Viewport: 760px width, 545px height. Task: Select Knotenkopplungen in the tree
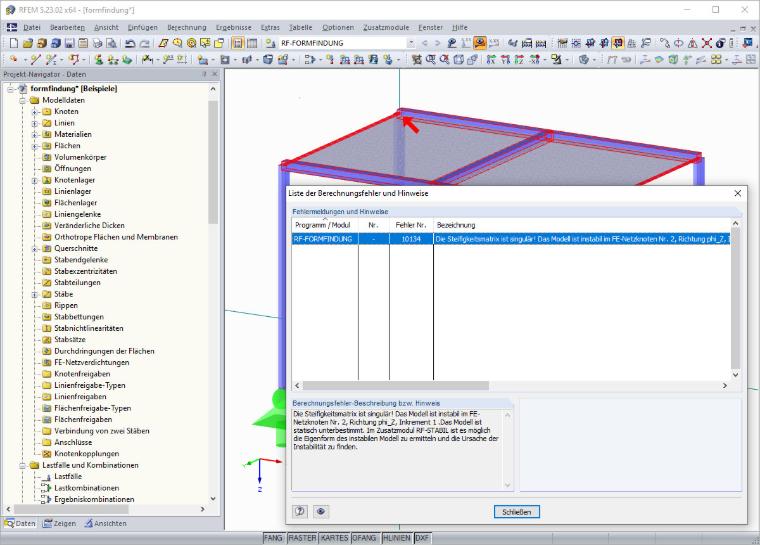[86, 454]
